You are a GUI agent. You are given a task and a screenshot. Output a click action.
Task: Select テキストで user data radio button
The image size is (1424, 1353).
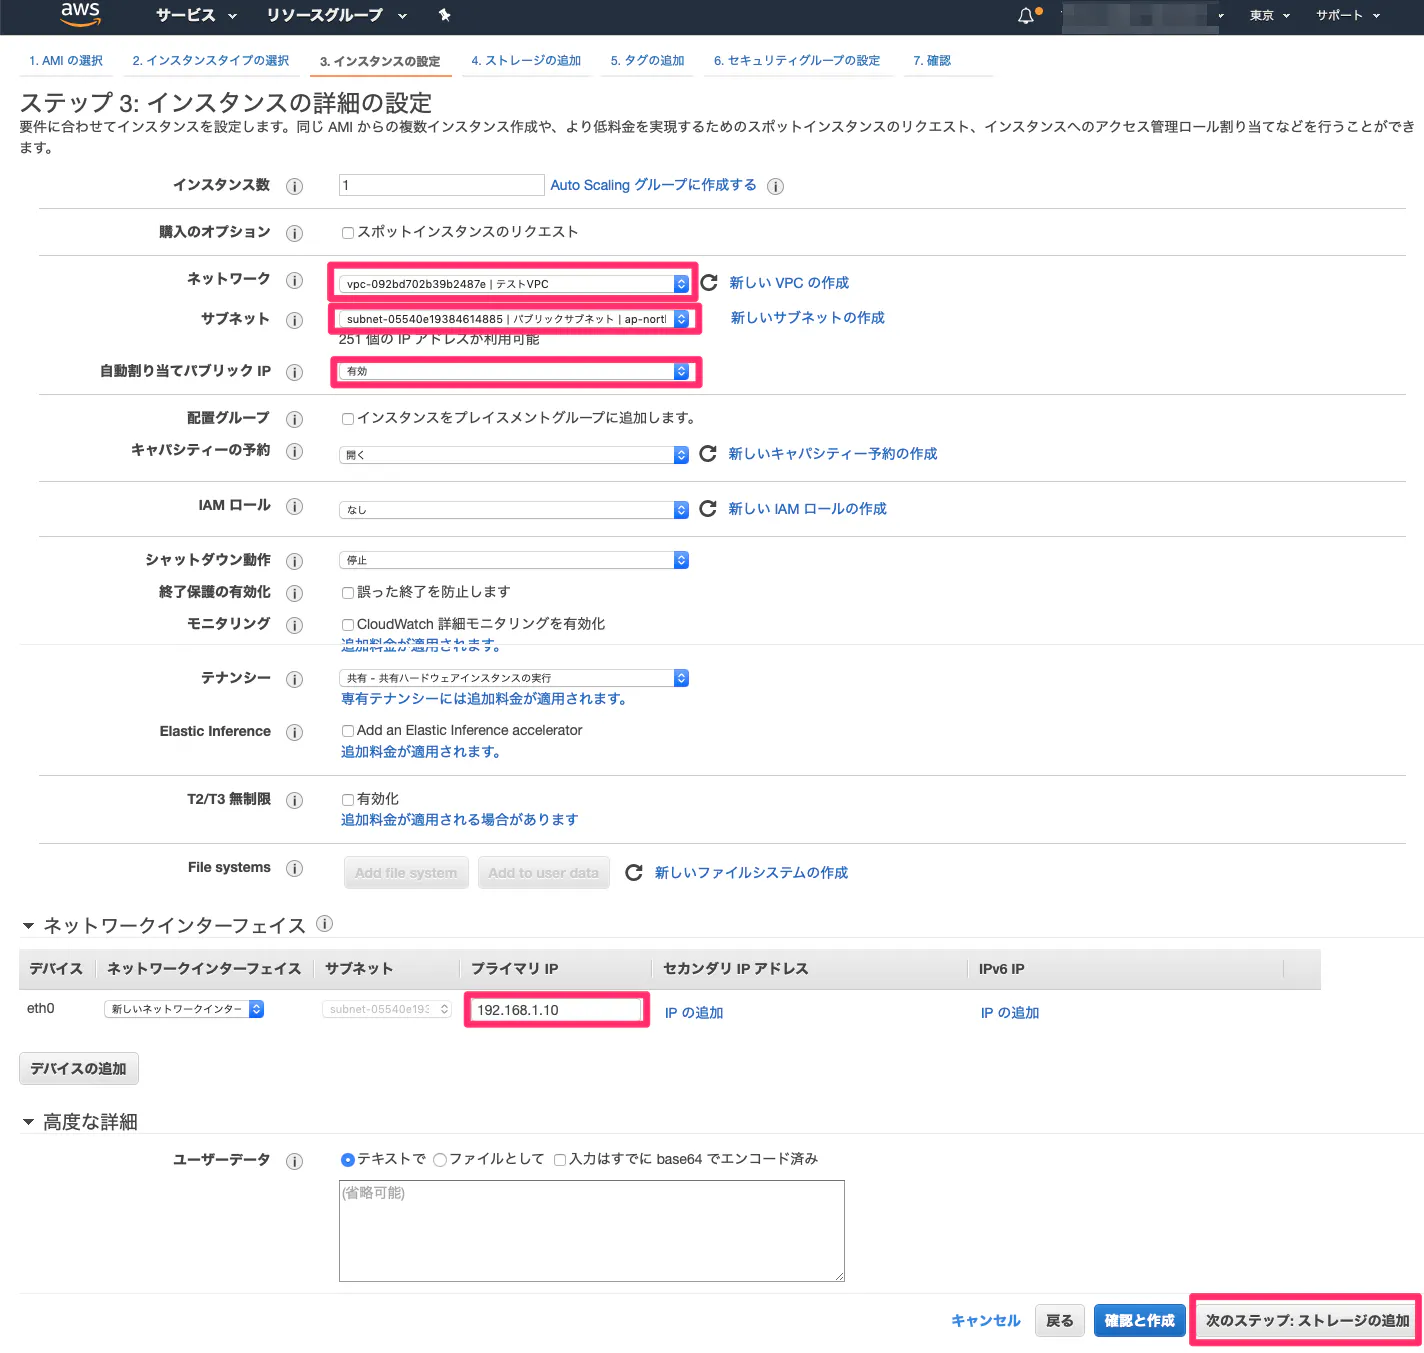click(348, 1160)
